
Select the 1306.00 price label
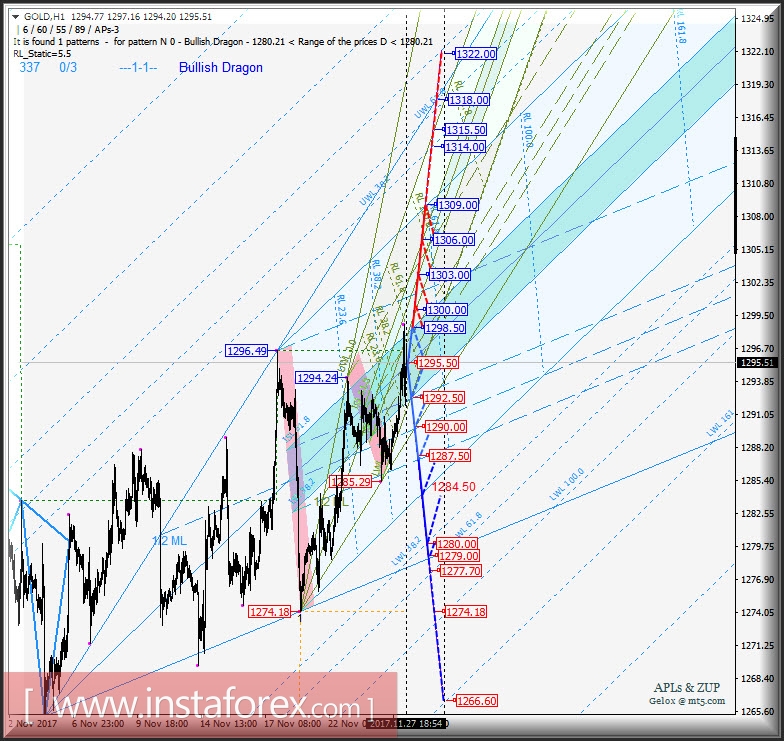pyautogui.click(x=454, y=240)
